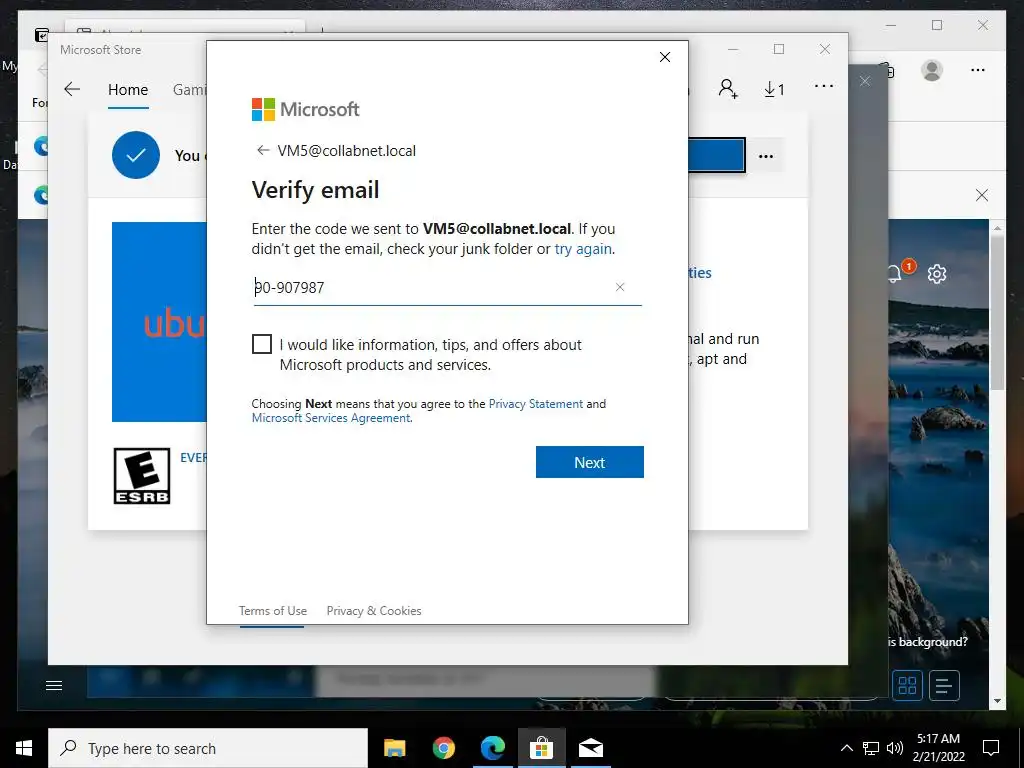Click the Ubuntu app thumbnail in Store
This screenshot has width=1024, height=768.
pos(159,322)
